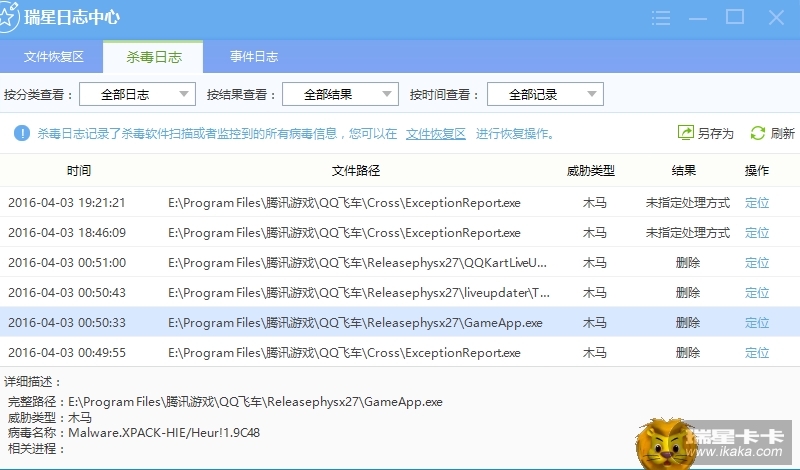Select the Releasephysx27\GameApp.exe path in list
Image resolution: width=800 pixels, height=470 pixels.
coord(355,323)
